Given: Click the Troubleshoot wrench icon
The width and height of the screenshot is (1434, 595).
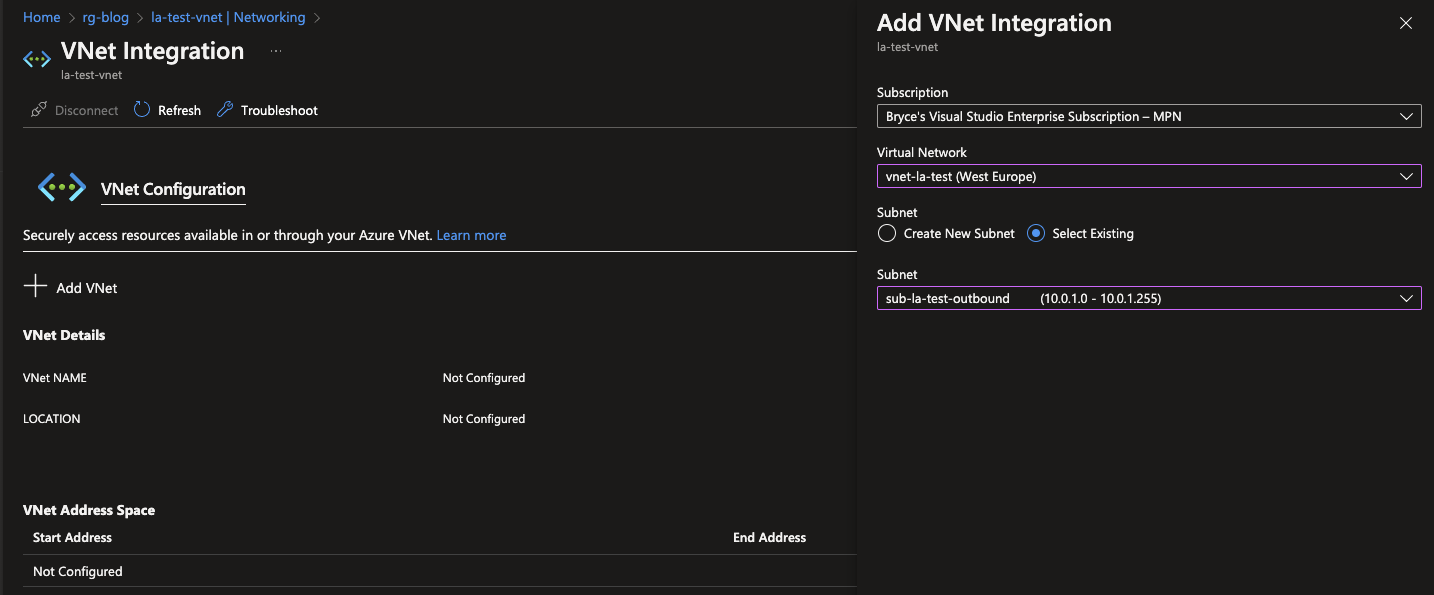Looking at the screenshot, I should (x=225, y=110).
